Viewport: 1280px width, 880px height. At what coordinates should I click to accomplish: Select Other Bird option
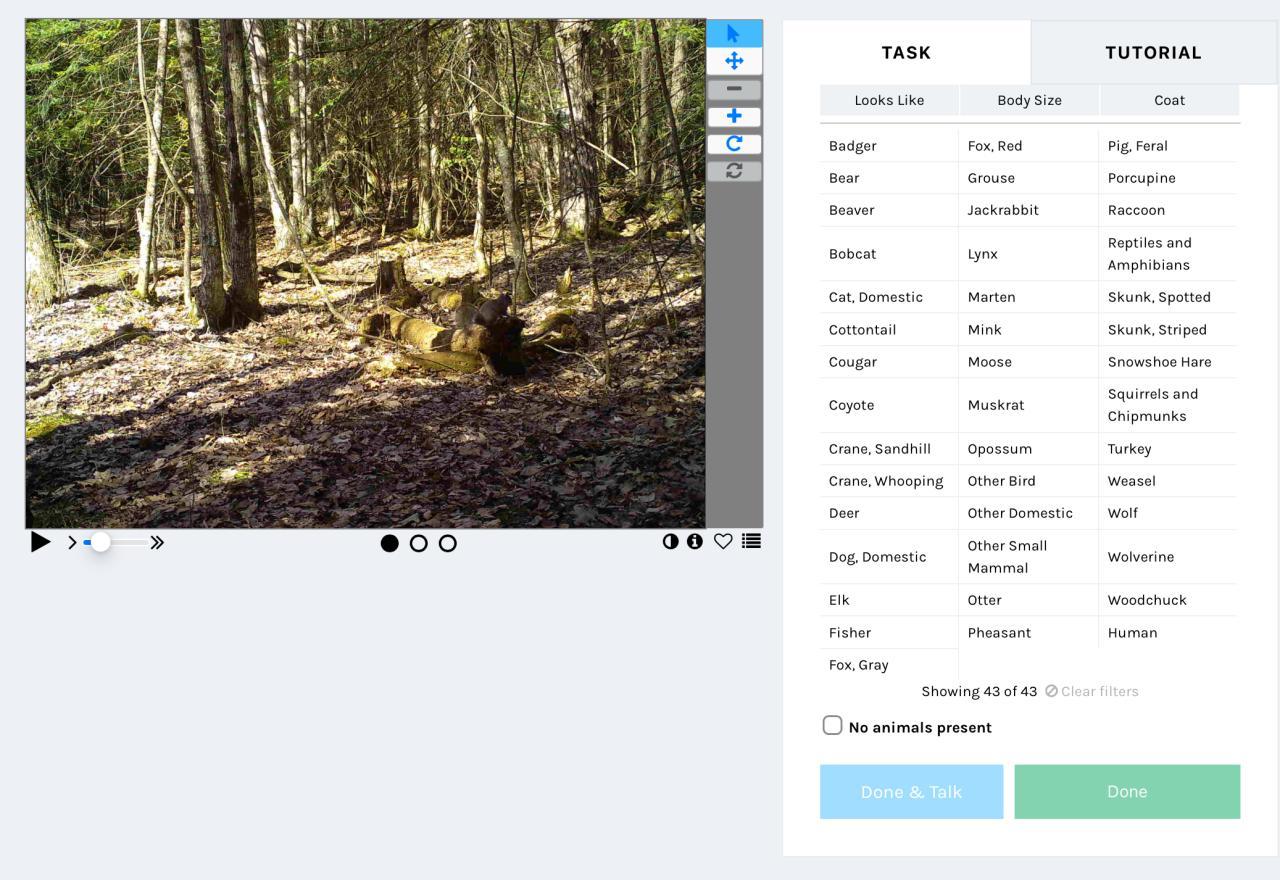pos(1029,481)
